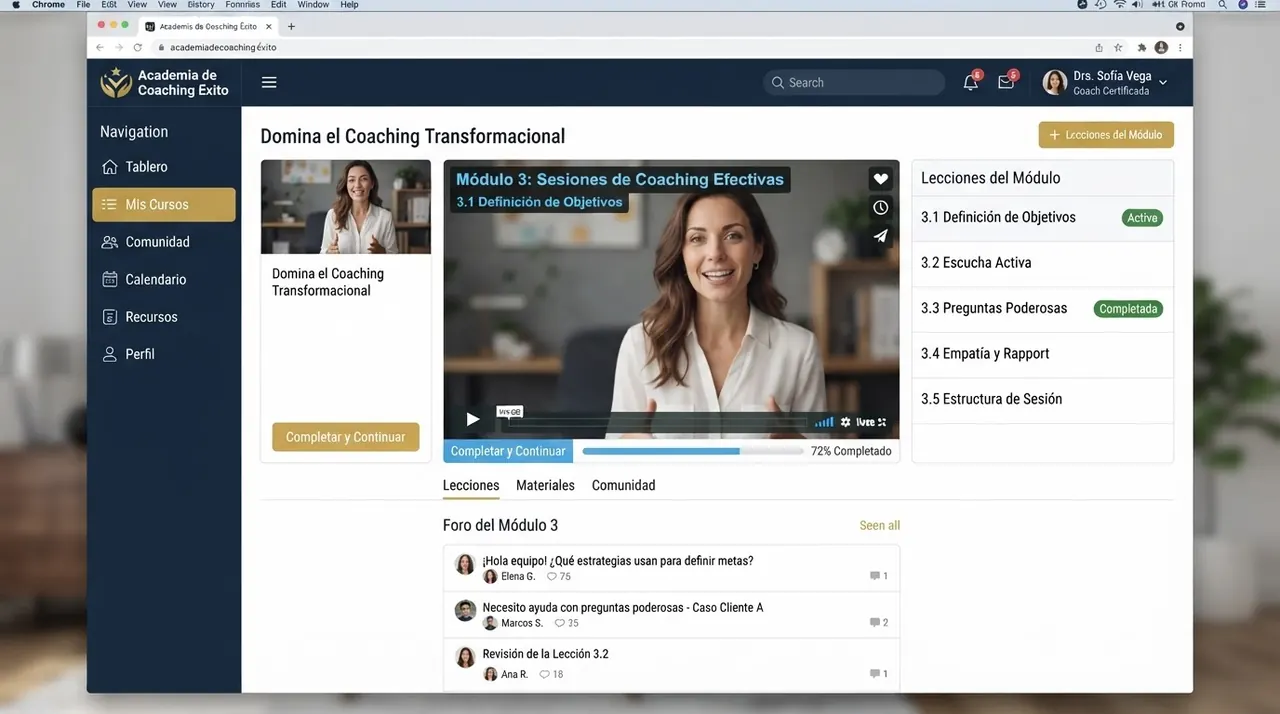The height and width of the screenshot is (714, 1280).
Task: Click the 72% course progress bar
Action: coord(693,451)
